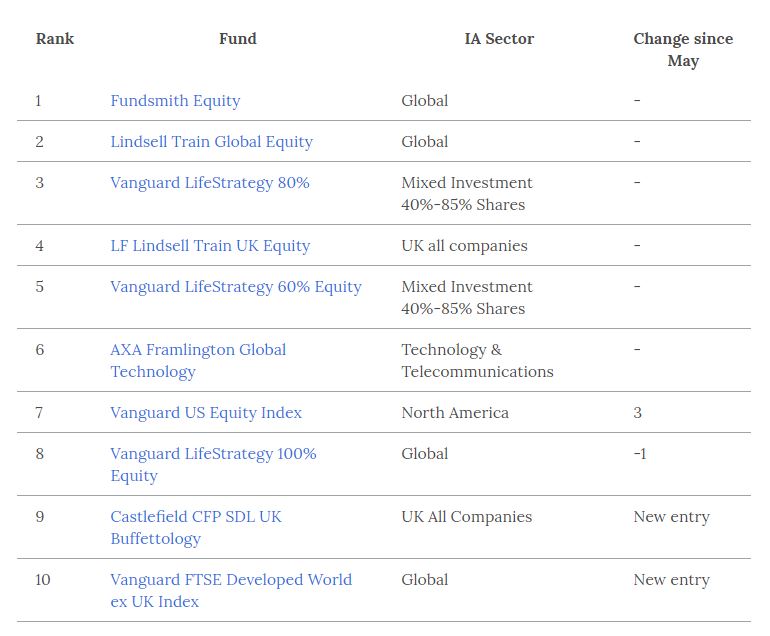
Task: Click the rank 10 cell
Action: 43,580
